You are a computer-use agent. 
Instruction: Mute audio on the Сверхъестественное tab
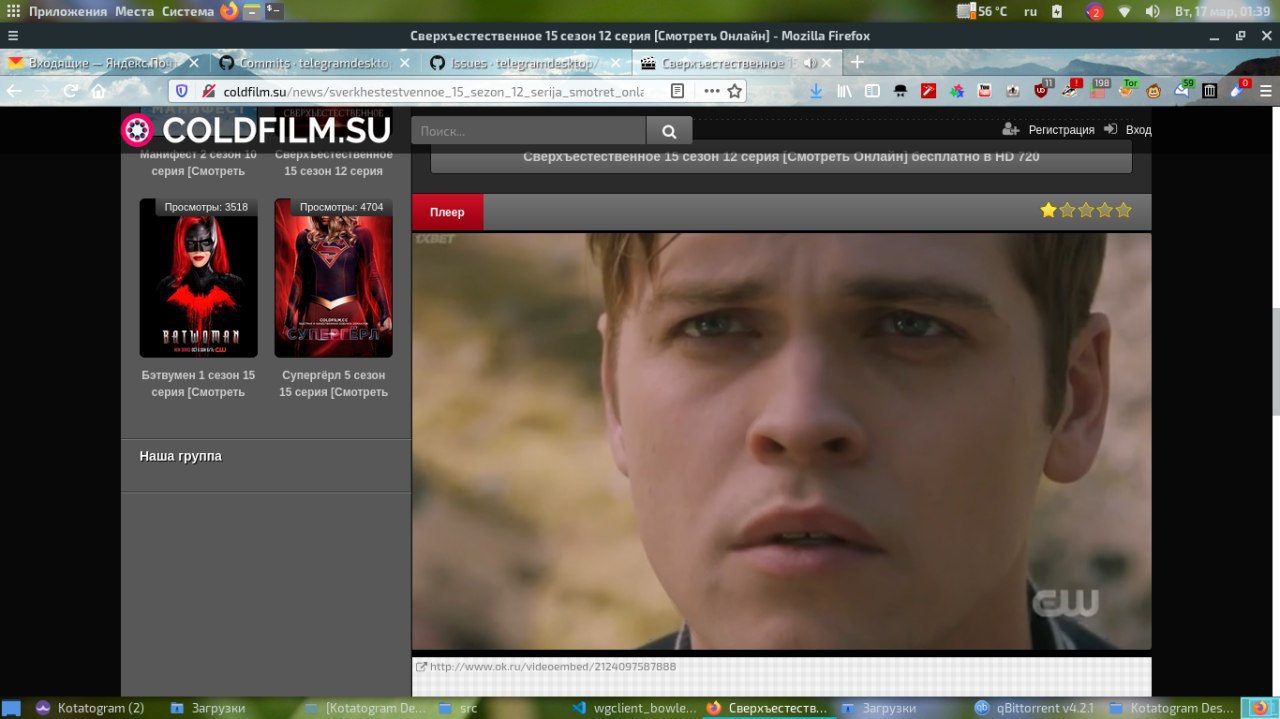coord(810,63)
